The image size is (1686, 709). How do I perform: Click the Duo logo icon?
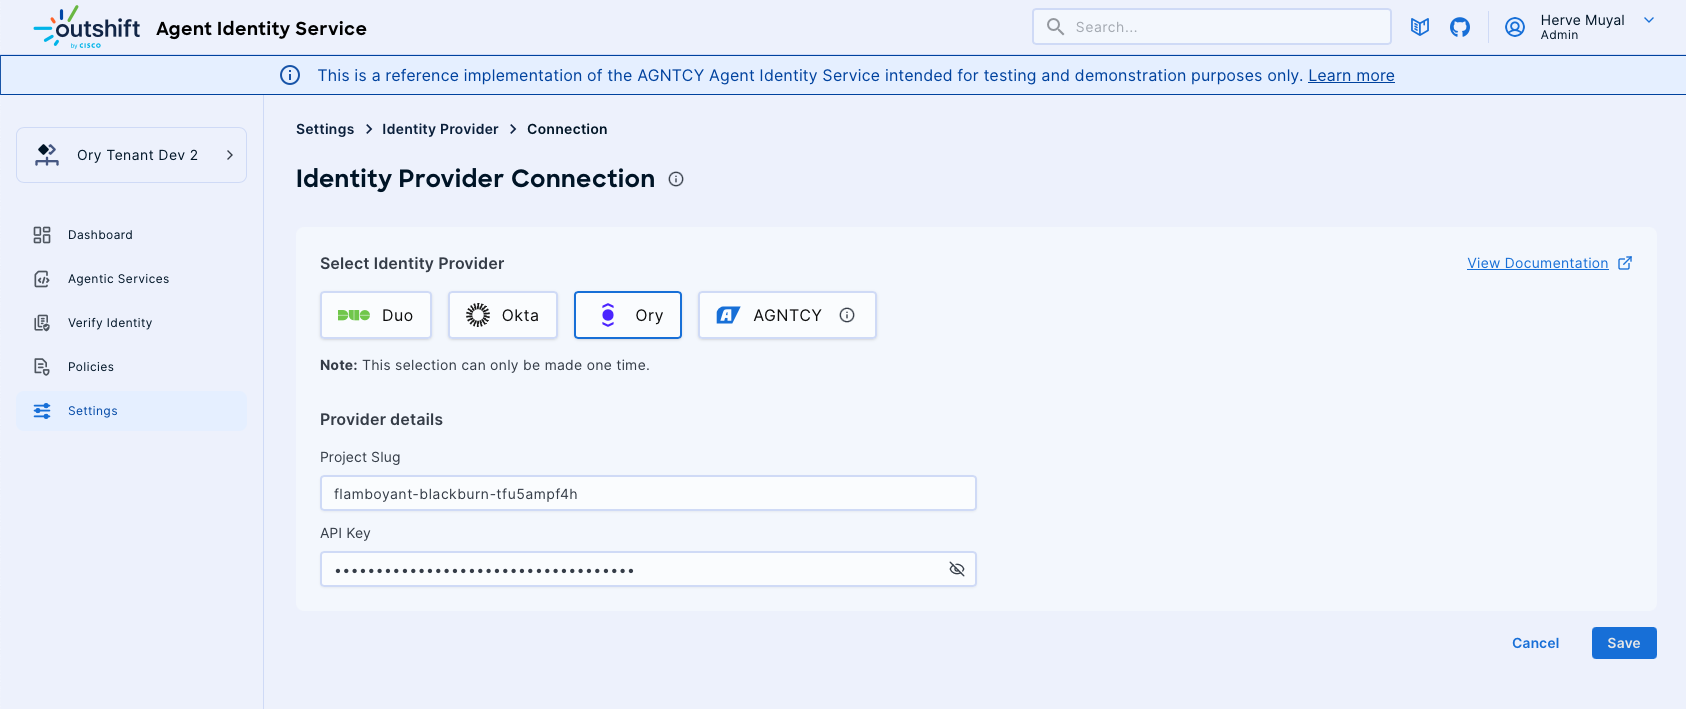pyautogui.click(x=353, y=315)
